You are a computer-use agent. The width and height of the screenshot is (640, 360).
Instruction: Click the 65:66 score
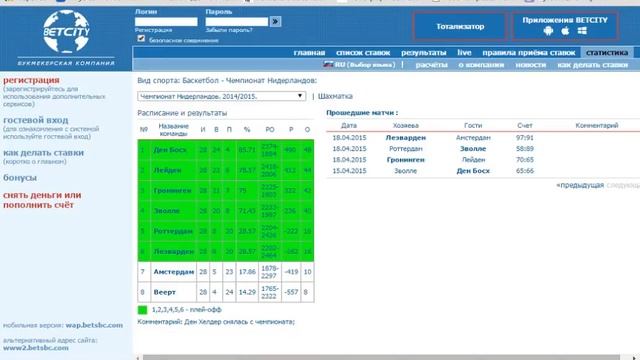[x=524, y=171]
